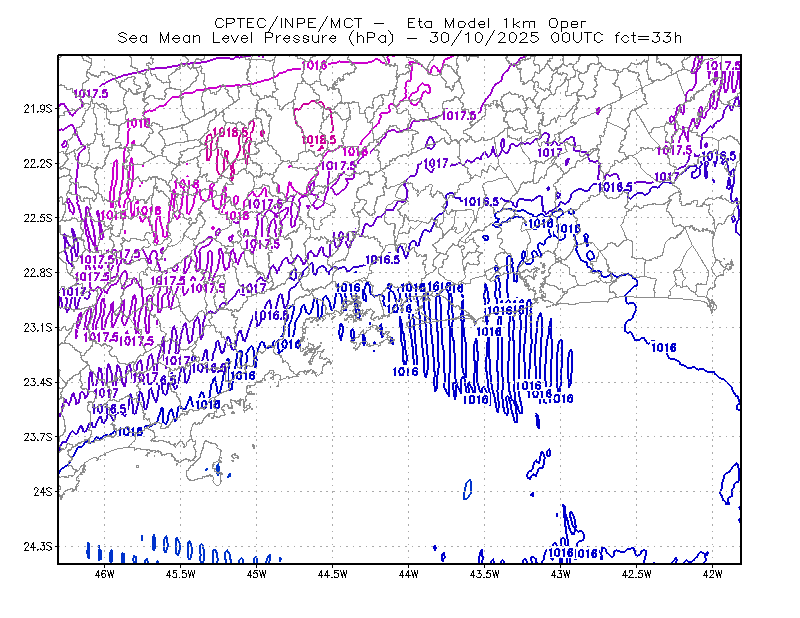
Task: Click the 21.9S latitude axis label
Action: coord(38,108)
